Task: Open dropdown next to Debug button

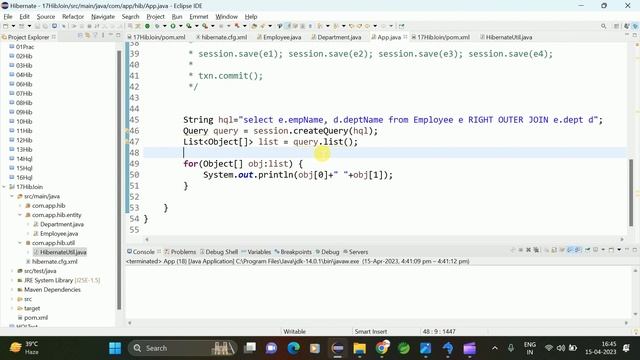Action: click(164, 26)
